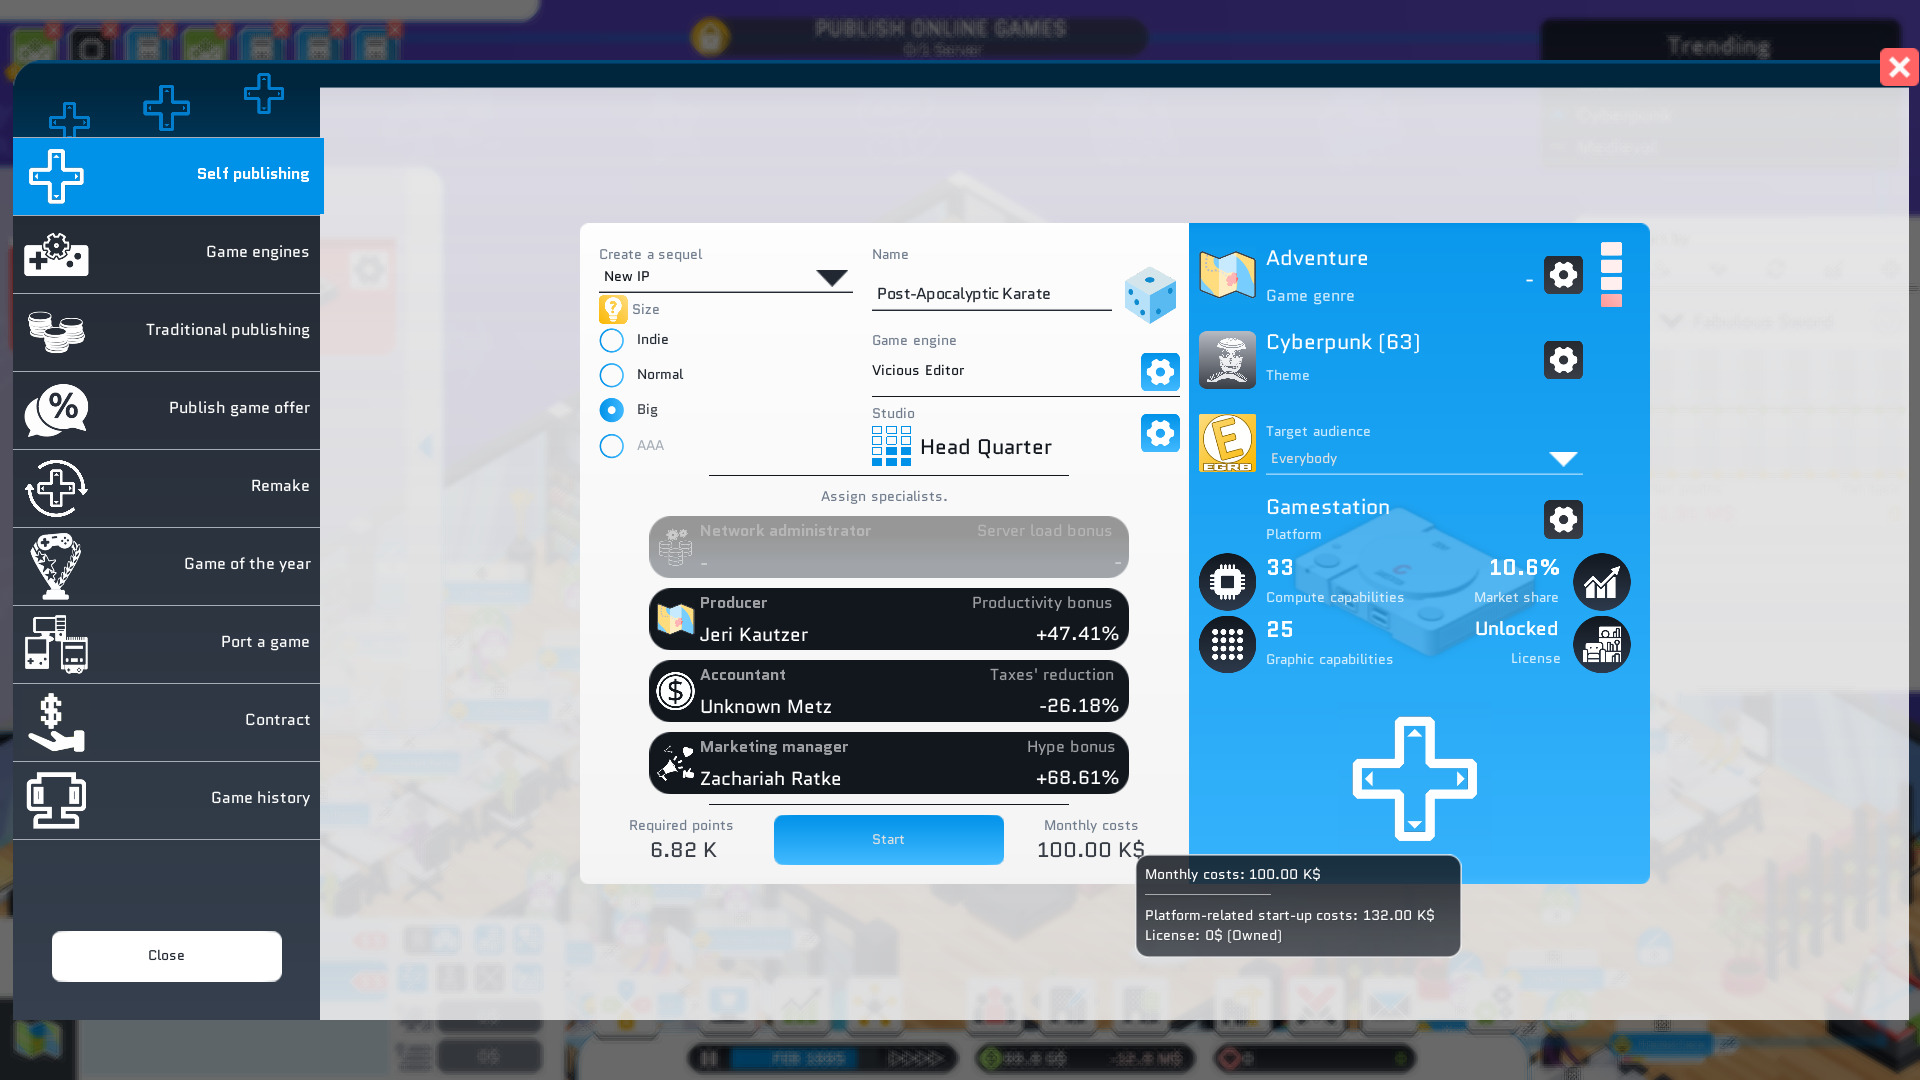Screen dimensions: 1920x1080
Task: Click the Port a game sidebar icon
Action: click(57, 644)
